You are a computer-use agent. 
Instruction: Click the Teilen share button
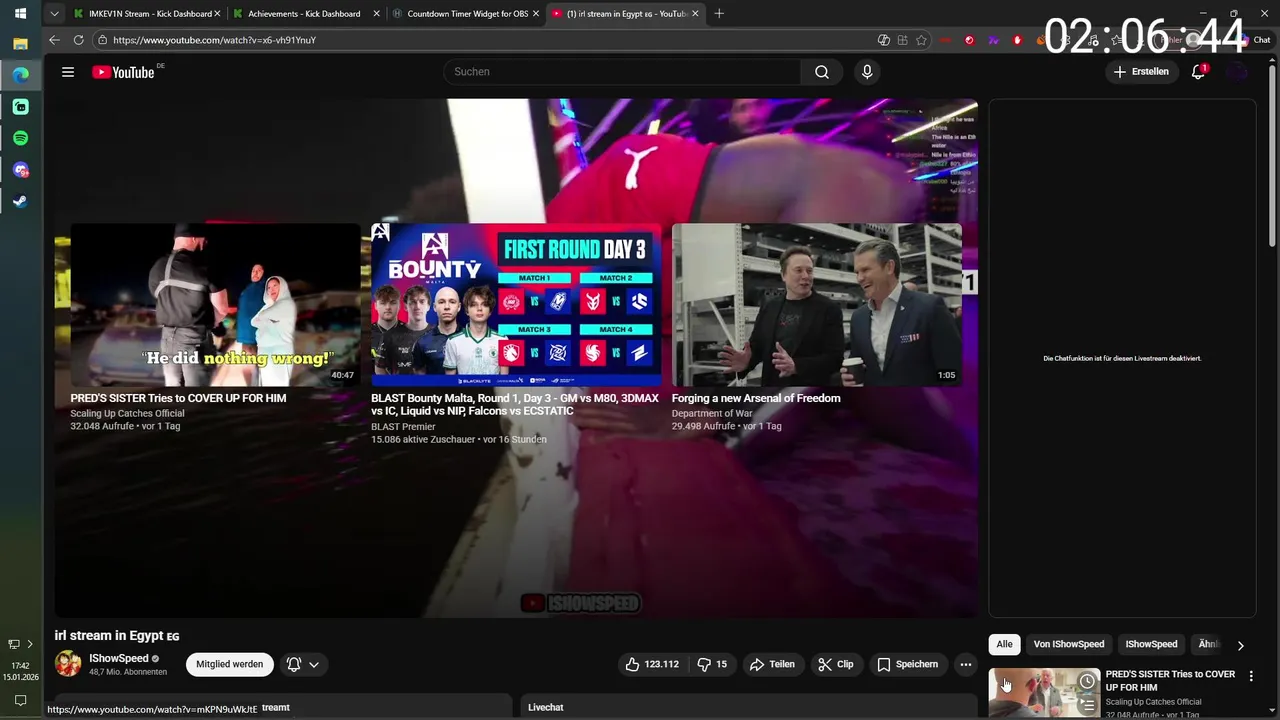tap(772, 664)
